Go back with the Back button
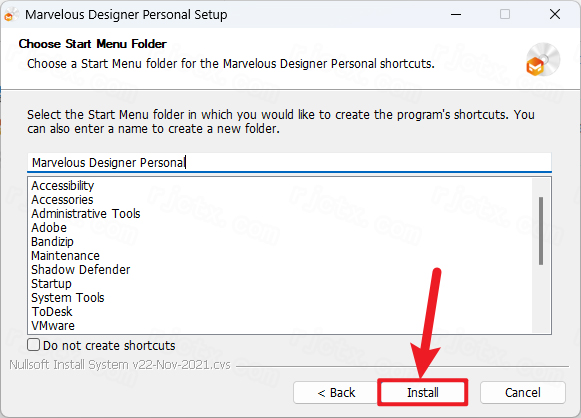 336,392
